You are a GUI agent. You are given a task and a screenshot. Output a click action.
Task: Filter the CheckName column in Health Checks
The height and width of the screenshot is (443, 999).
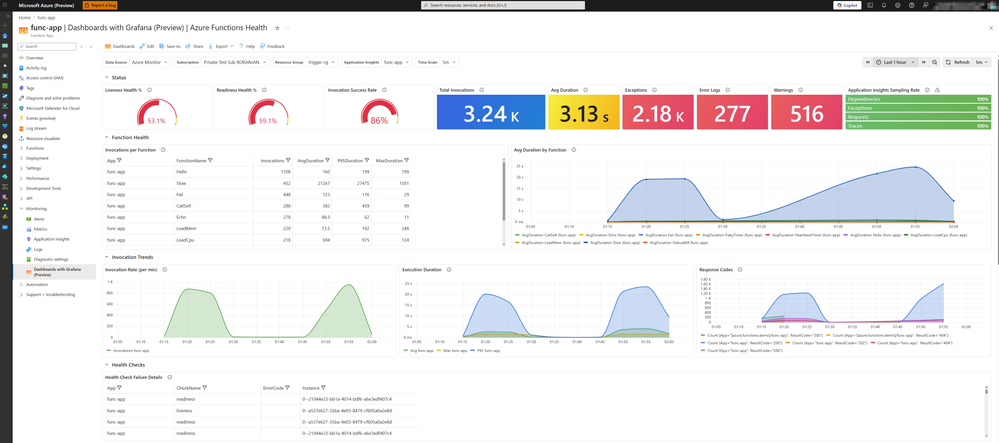(x=205, y=388)
